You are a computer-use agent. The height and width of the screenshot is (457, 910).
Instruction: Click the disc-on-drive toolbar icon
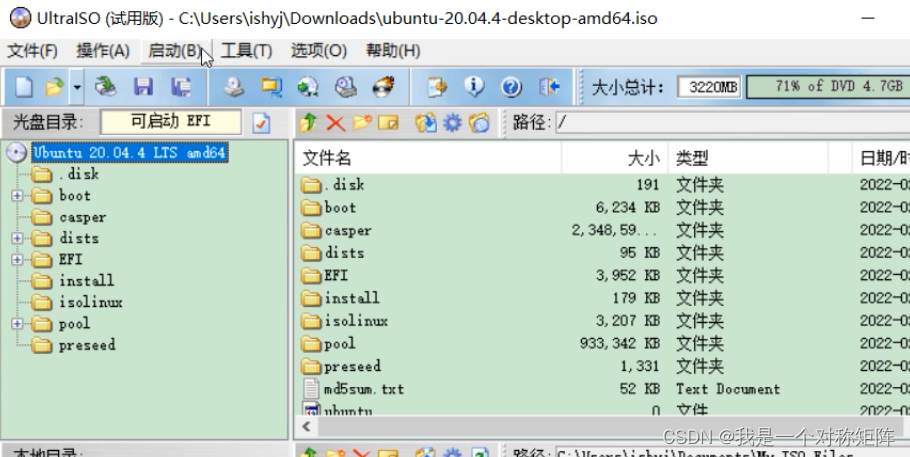346,87
